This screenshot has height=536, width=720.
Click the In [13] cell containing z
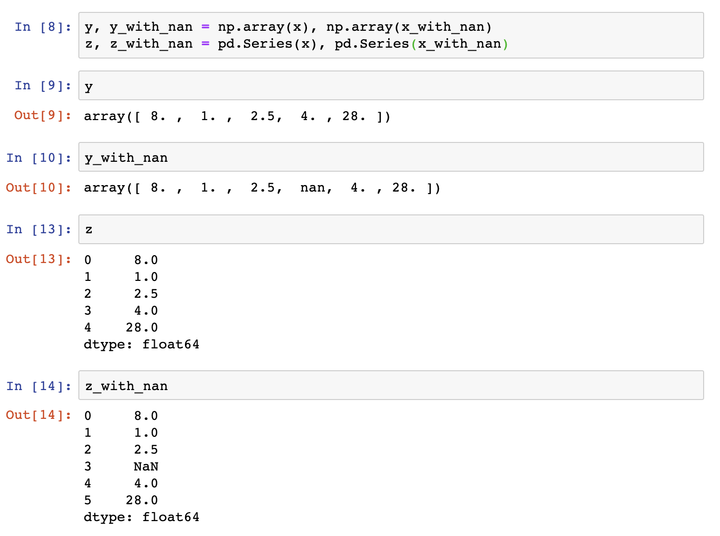(391, 229)
